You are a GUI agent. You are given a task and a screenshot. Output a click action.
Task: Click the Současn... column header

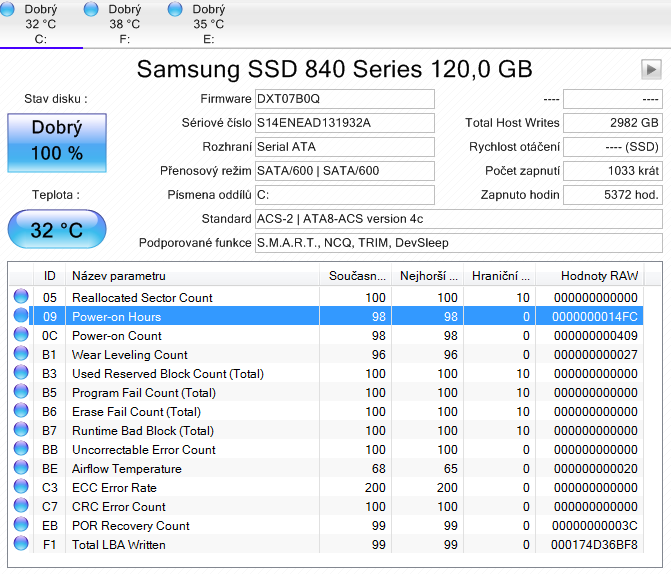pos(355,276)
